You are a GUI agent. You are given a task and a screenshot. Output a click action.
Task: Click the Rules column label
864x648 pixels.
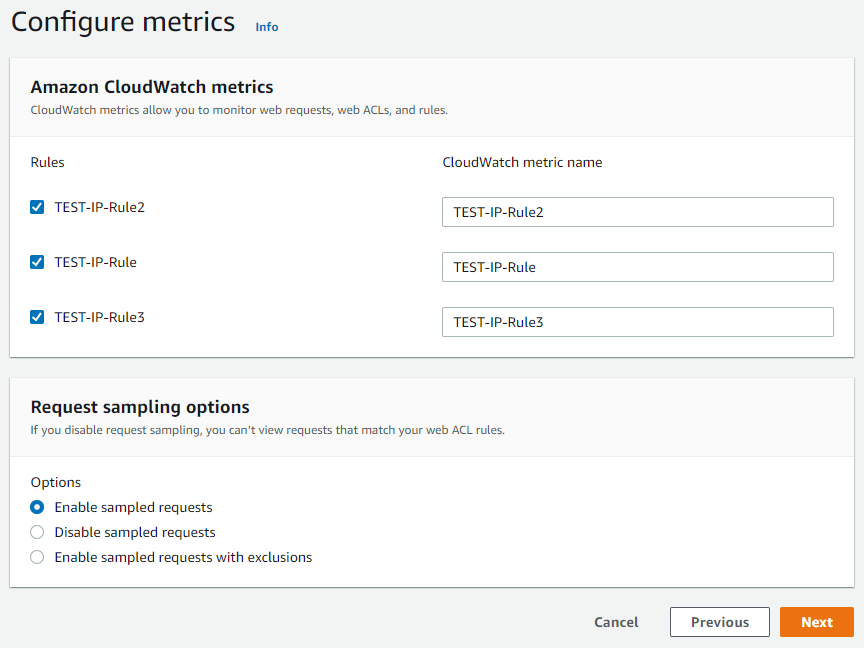[48, 162]
